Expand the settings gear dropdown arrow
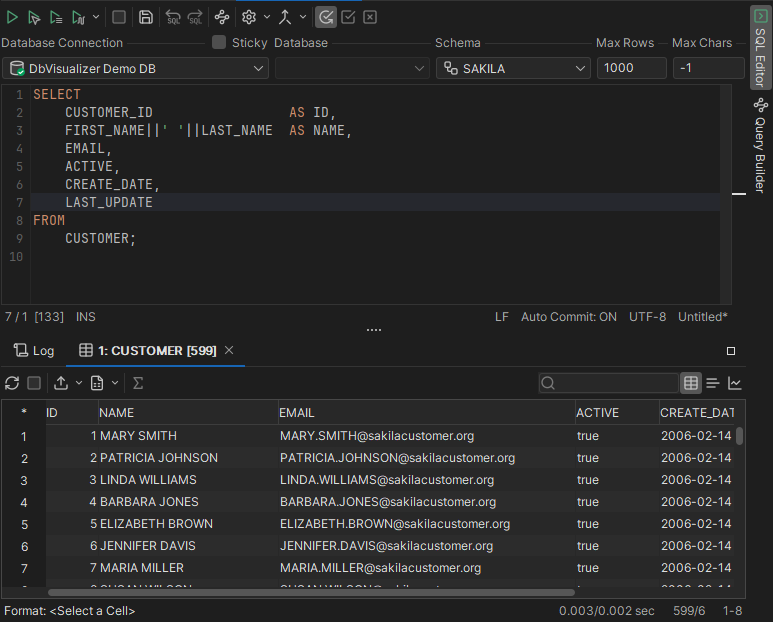 (x=267, y=17)
